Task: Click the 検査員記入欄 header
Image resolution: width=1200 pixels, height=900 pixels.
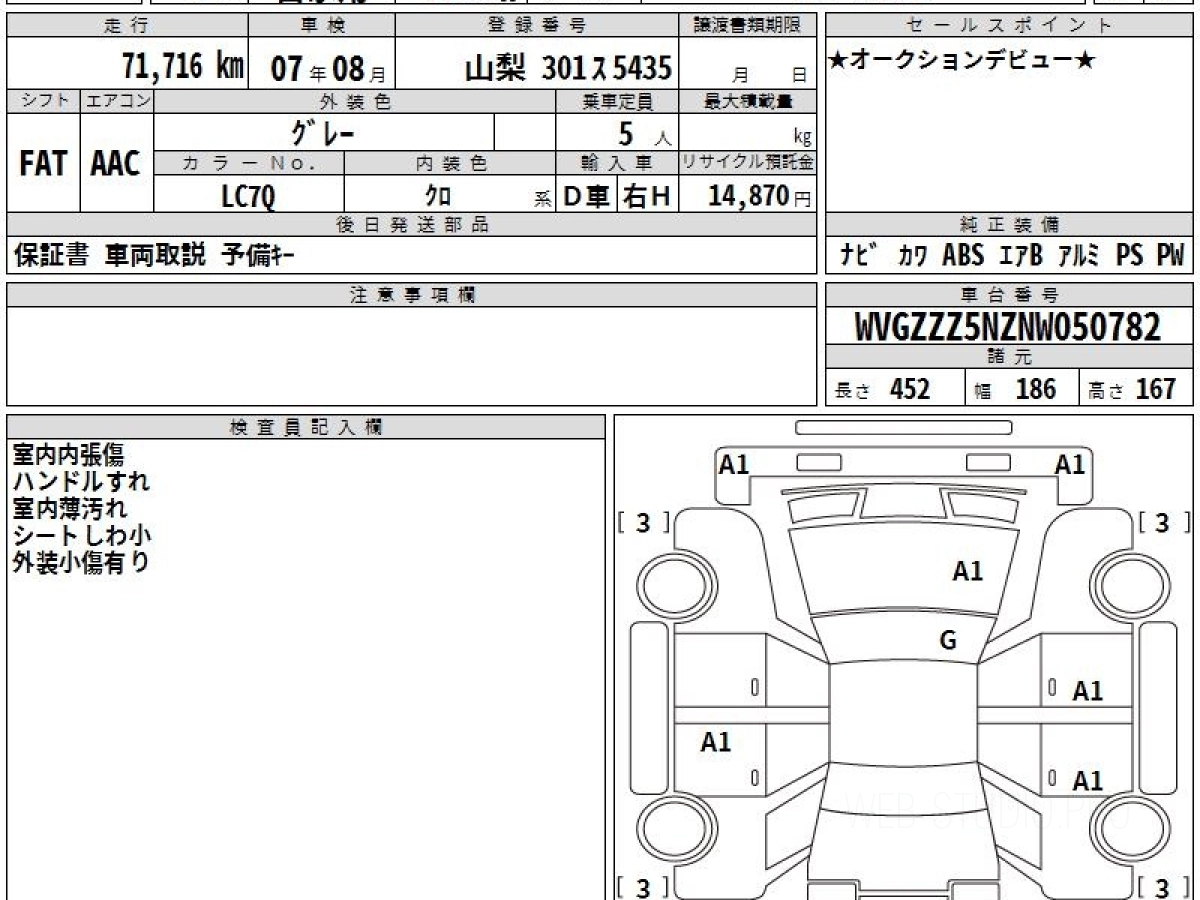Action: (x=306, y=427)
